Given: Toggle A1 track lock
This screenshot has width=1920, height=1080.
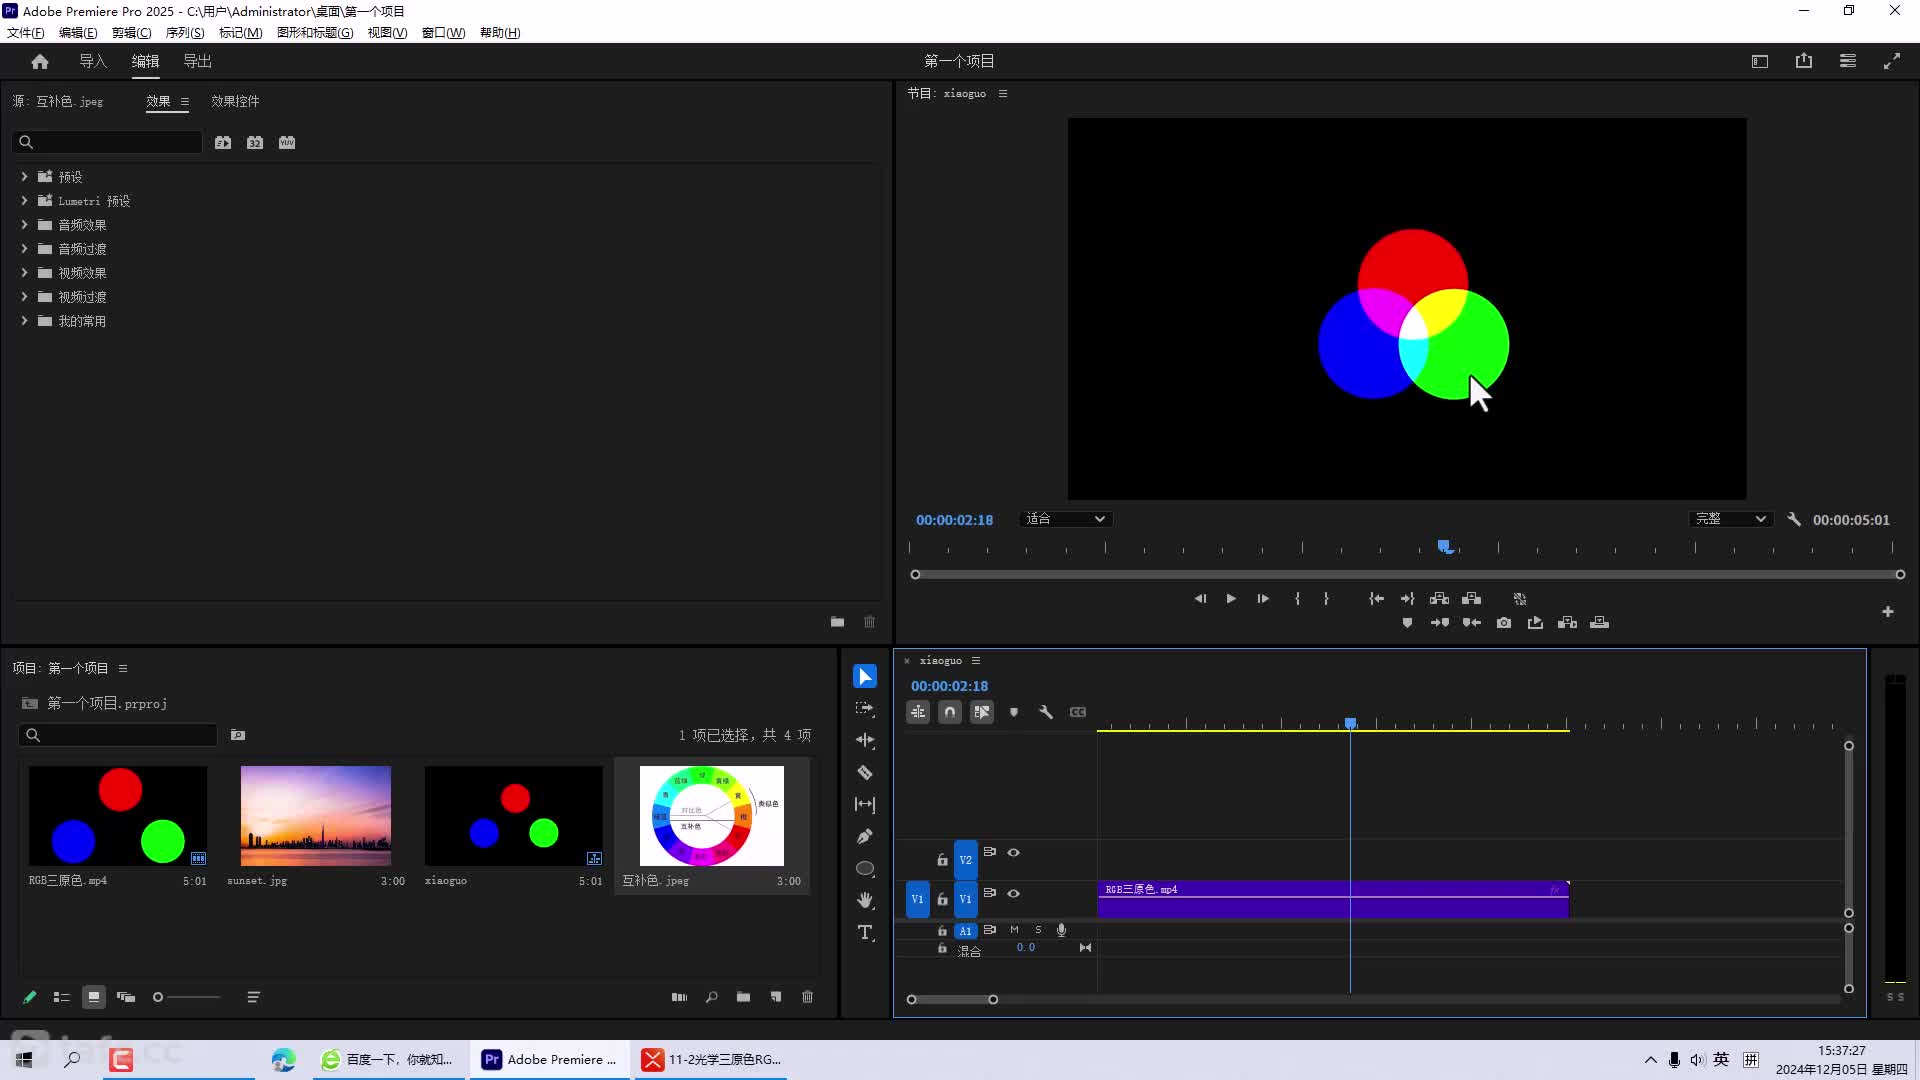Looking at the screenshot, I should tap(942, 930).
